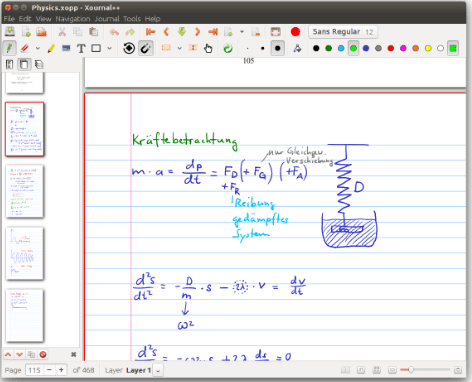Cut selection with the scissors icon
The image size is (472, 382).
click(x=62, y=32)
